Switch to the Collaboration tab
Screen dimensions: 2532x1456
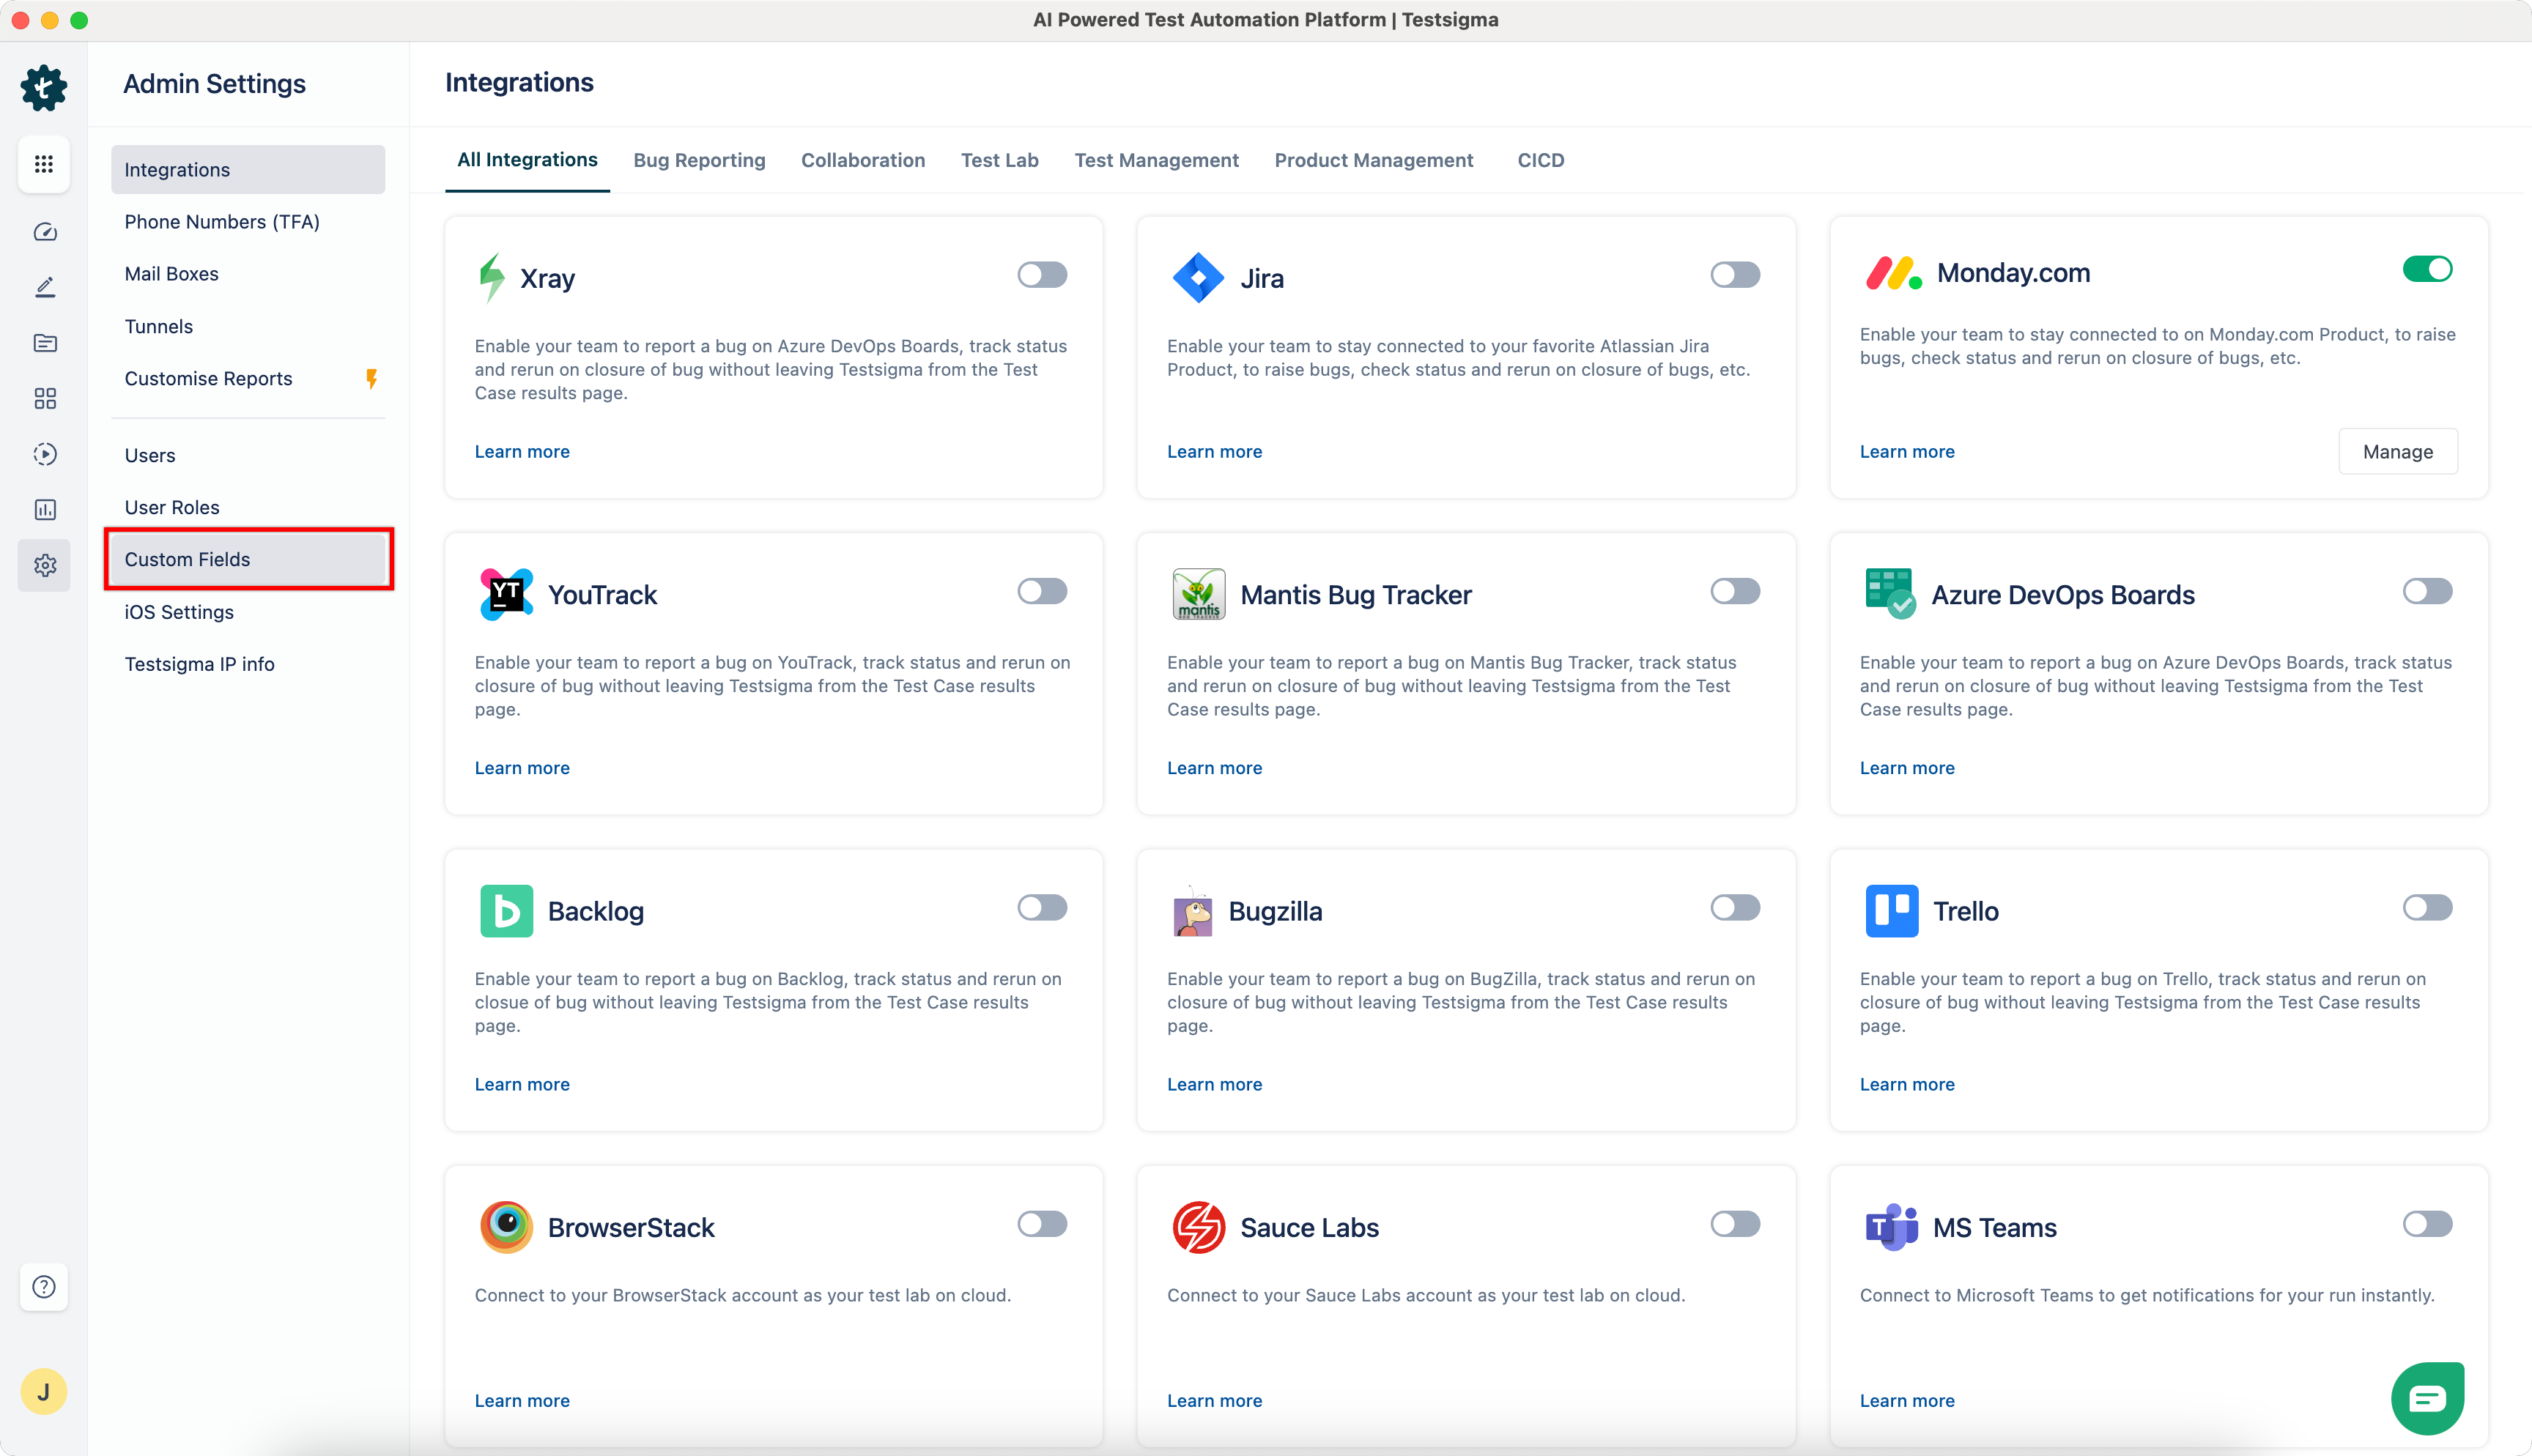click(x=863, y=160)
